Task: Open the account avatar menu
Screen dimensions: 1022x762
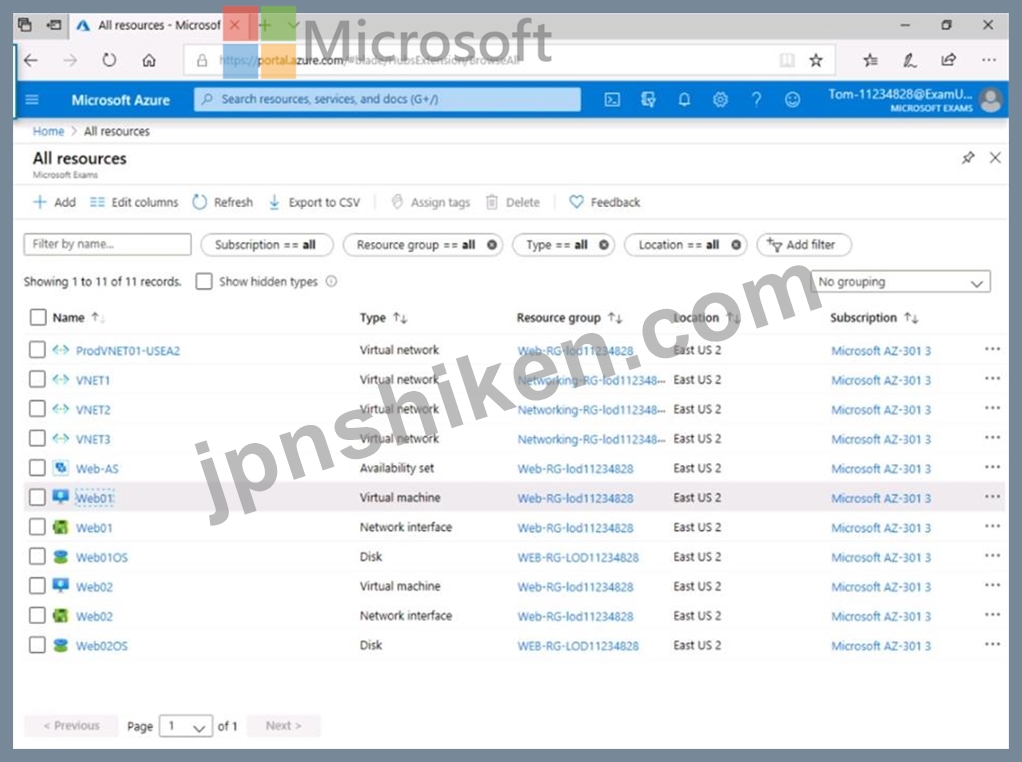Action: (x=991, y=100)
